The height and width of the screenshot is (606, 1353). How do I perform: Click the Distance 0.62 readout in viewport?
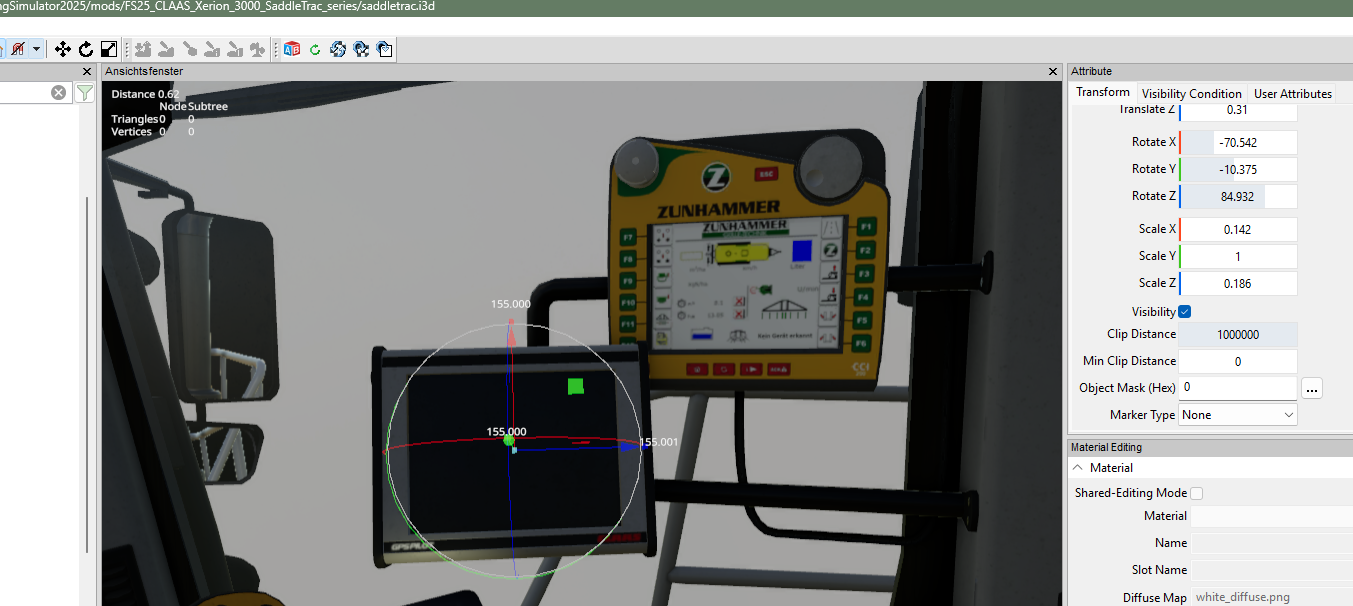(145, 94)
